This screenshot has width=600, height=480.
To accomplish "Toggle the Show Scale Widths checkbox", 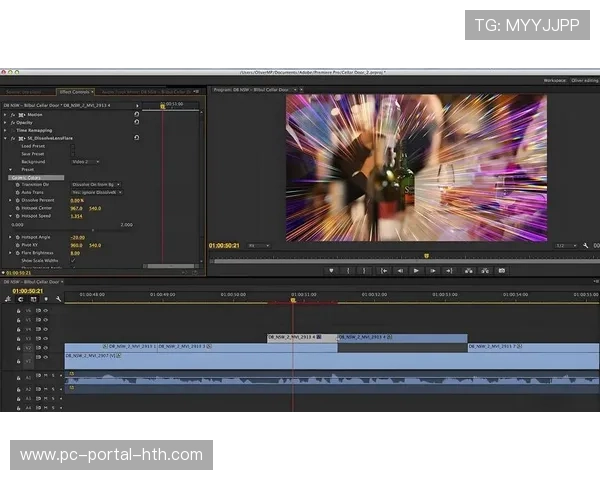I will (x=73, y=261).
